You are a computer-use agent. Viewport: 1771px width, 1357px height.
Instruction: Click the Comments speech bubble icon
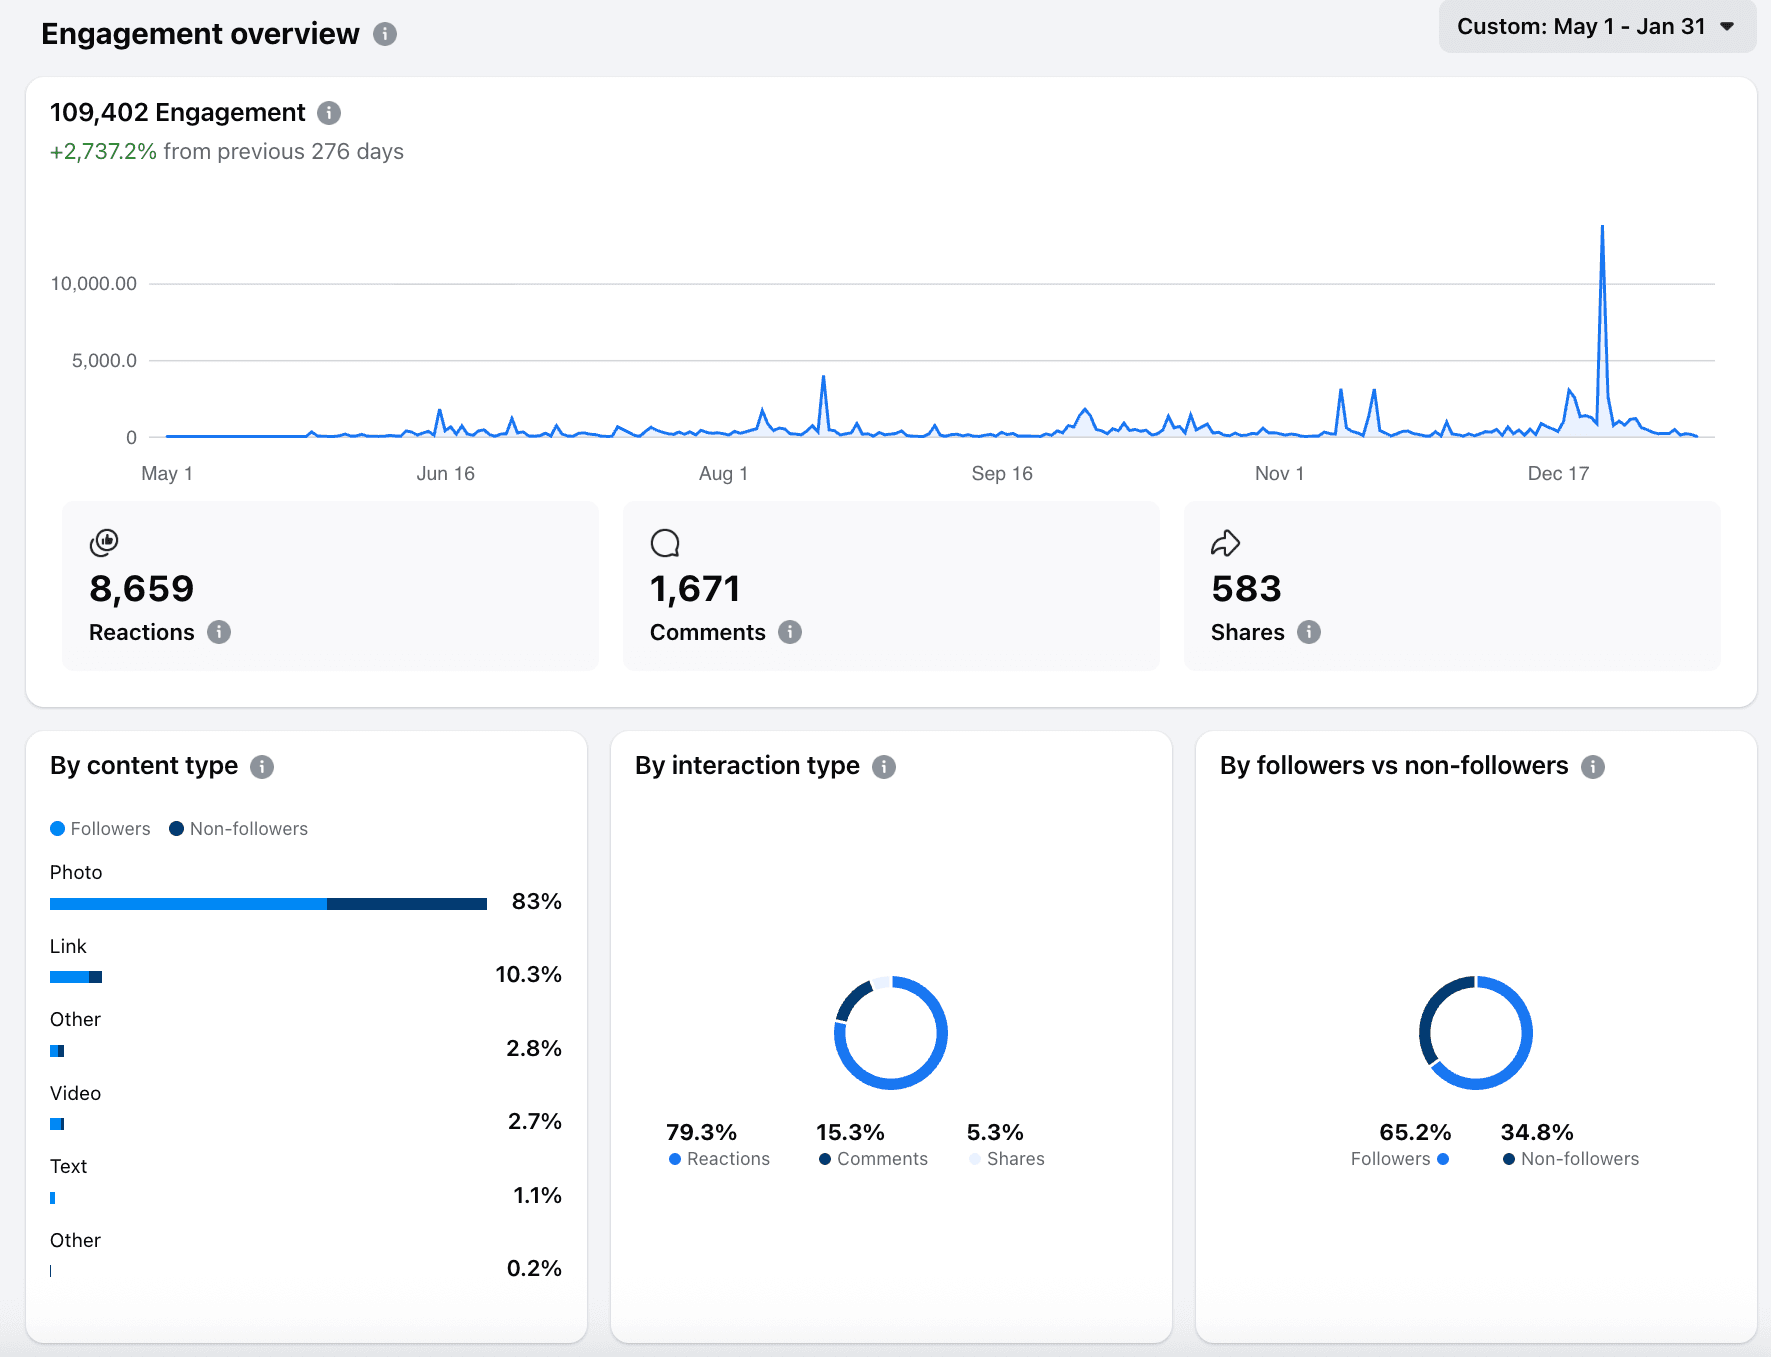(x=665, y=542)
